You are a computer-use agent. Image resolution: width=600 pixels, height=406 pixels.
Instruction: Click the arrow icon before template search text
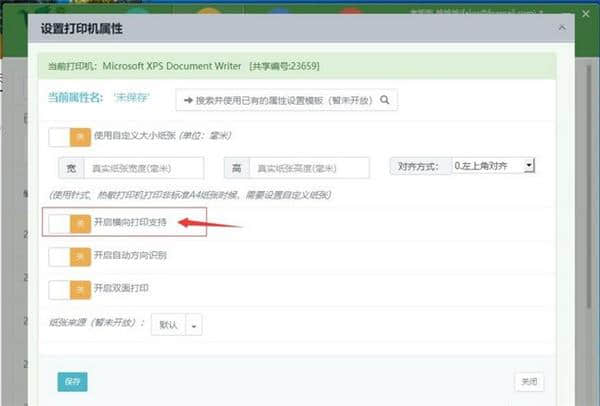[x=187, y=100]
